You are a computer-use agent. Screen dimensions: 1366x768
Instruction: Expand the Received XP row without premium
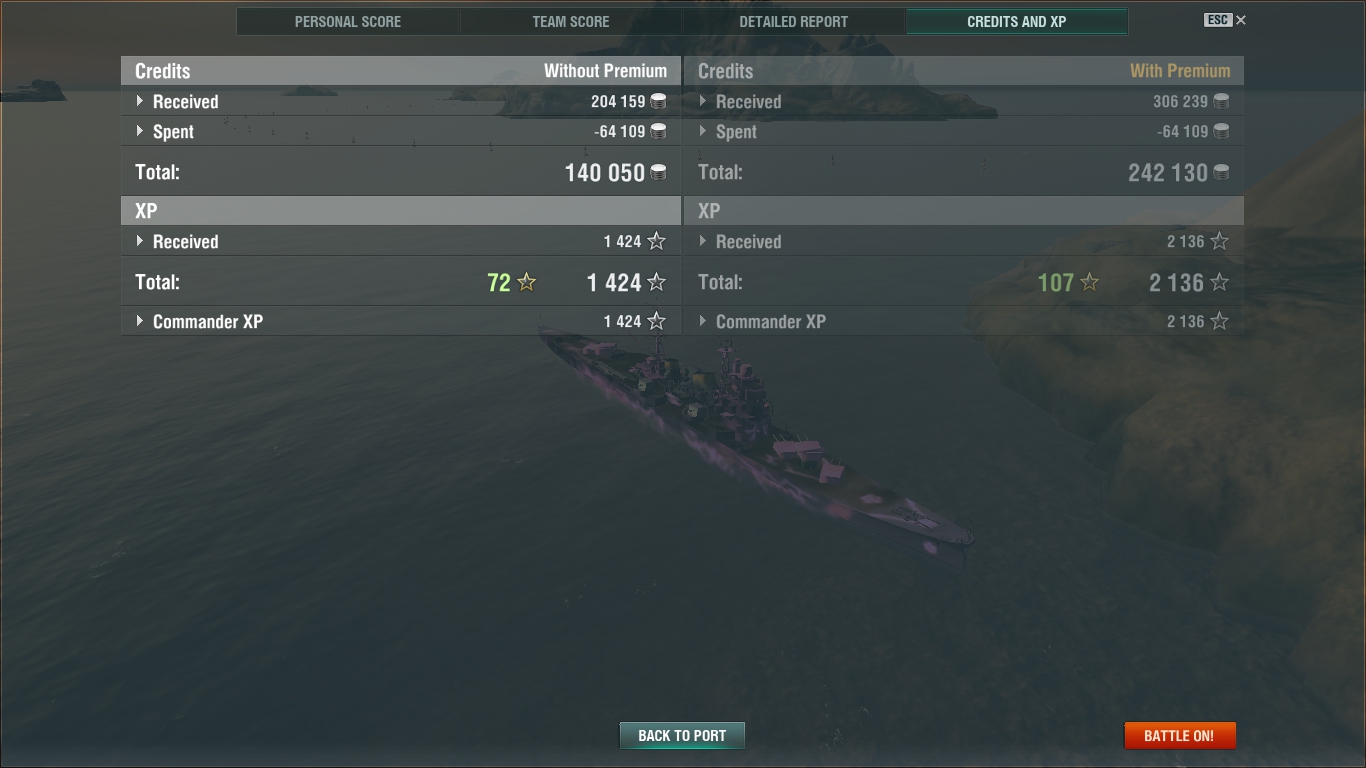click(x=401, y=241)
